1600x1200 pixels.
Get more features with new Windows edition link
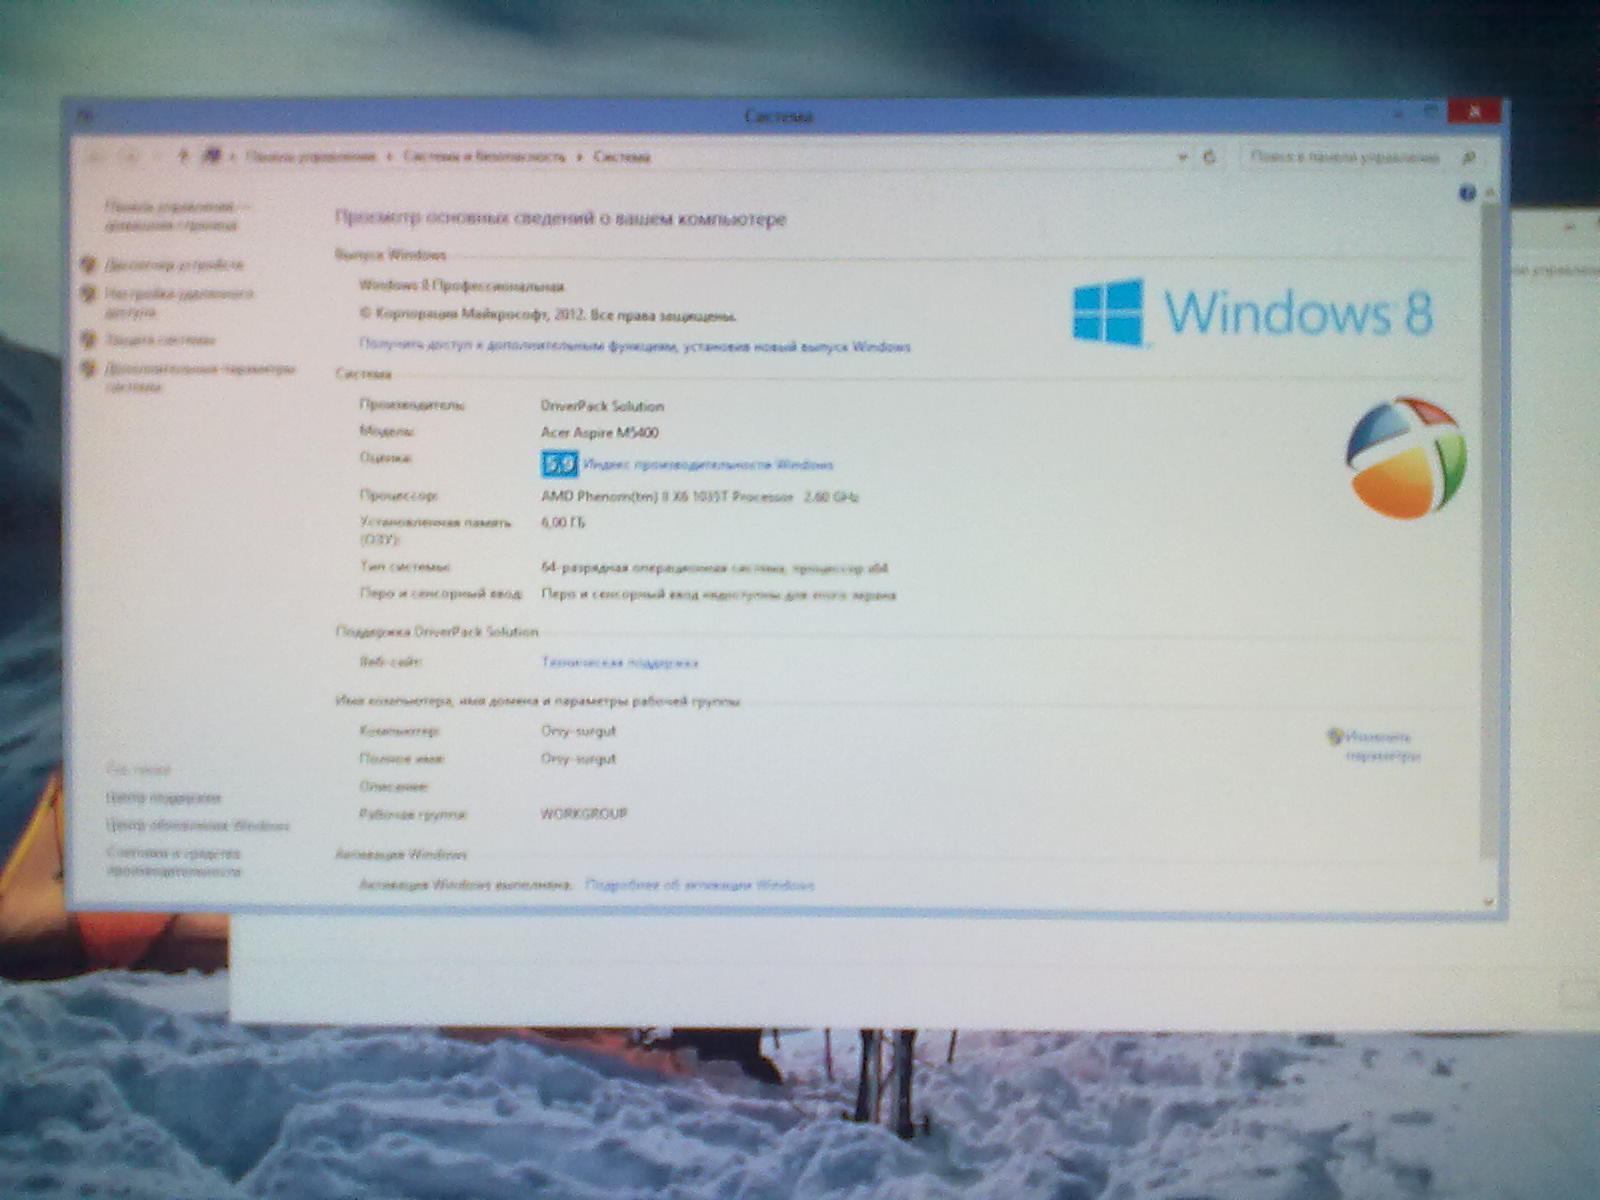click(635, 346)
